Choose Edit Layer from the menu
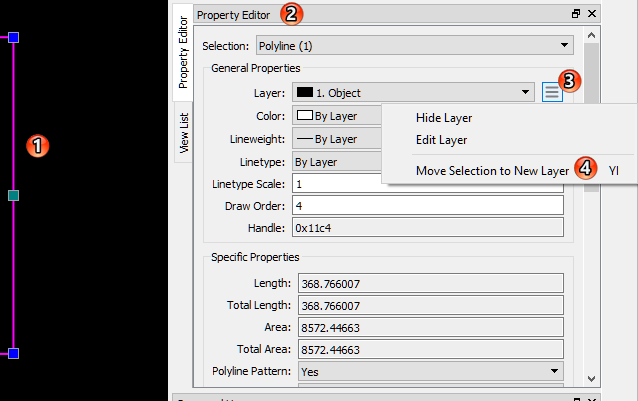The width and height of the screenshot is (638, 401). pyautogui.click(x=441, y=140)
